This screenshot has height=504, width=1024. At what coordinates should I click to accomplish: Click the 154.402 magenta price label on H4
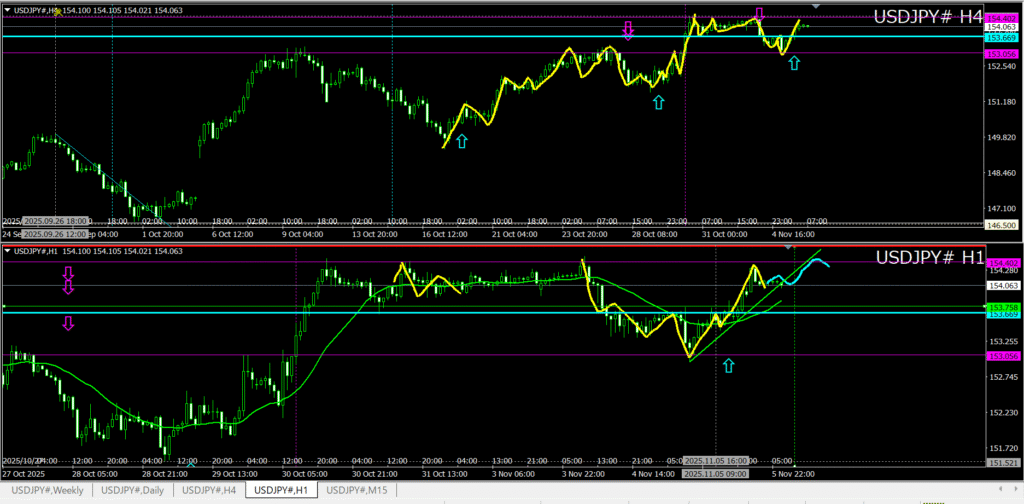(x=1000, y=19)
